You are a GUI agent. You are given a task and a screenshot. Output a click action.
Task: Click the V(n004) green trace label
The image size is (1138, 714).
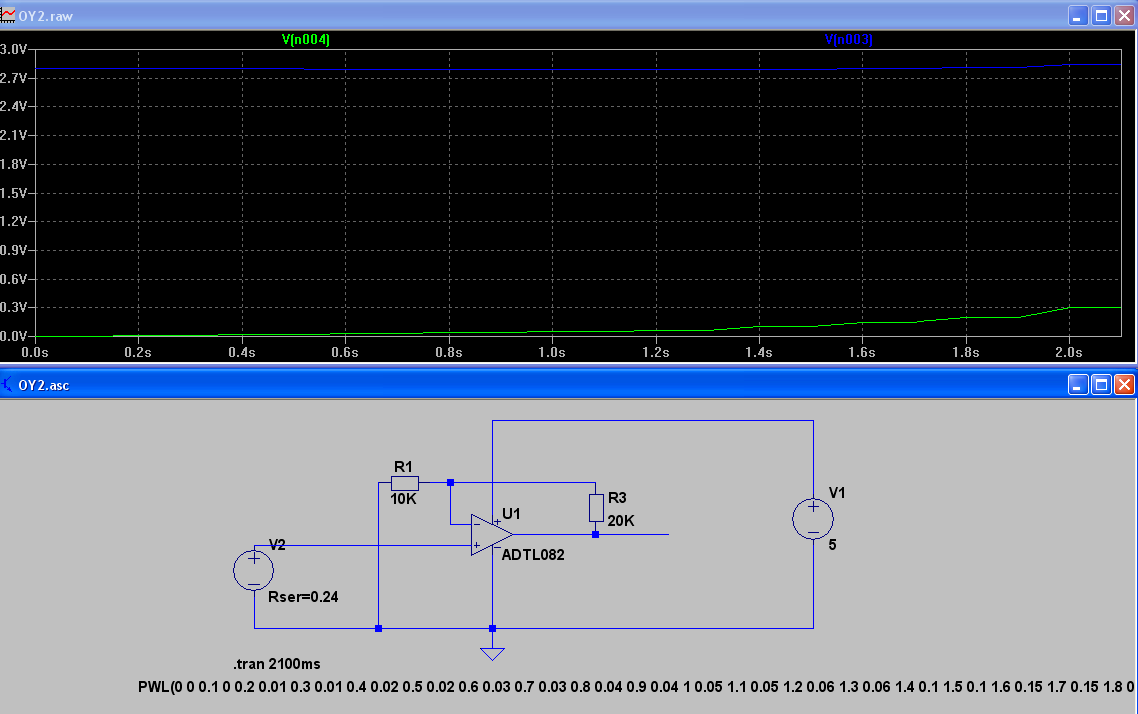coord(306,40)
